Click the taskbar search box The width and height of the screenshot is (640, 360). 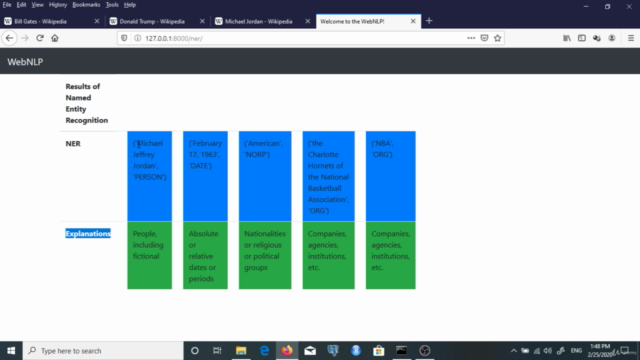(103, 351)
